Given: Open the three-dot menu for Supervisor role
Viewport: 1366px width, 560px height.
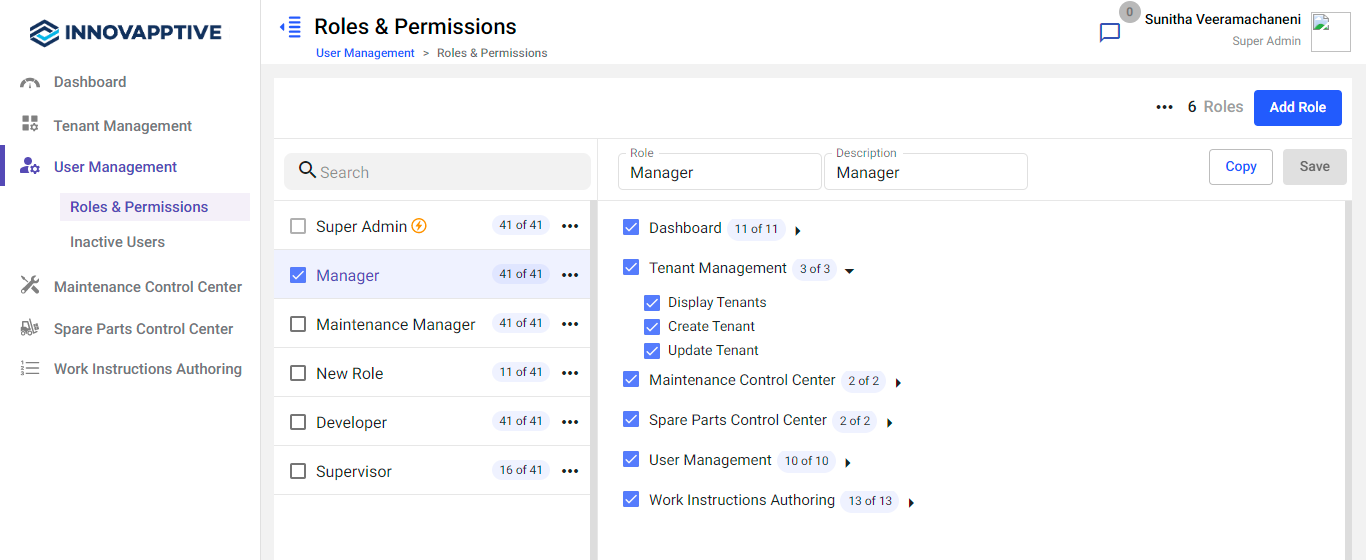Looking at the screenshot, I should pyautogui.click(x=570, y=471).
